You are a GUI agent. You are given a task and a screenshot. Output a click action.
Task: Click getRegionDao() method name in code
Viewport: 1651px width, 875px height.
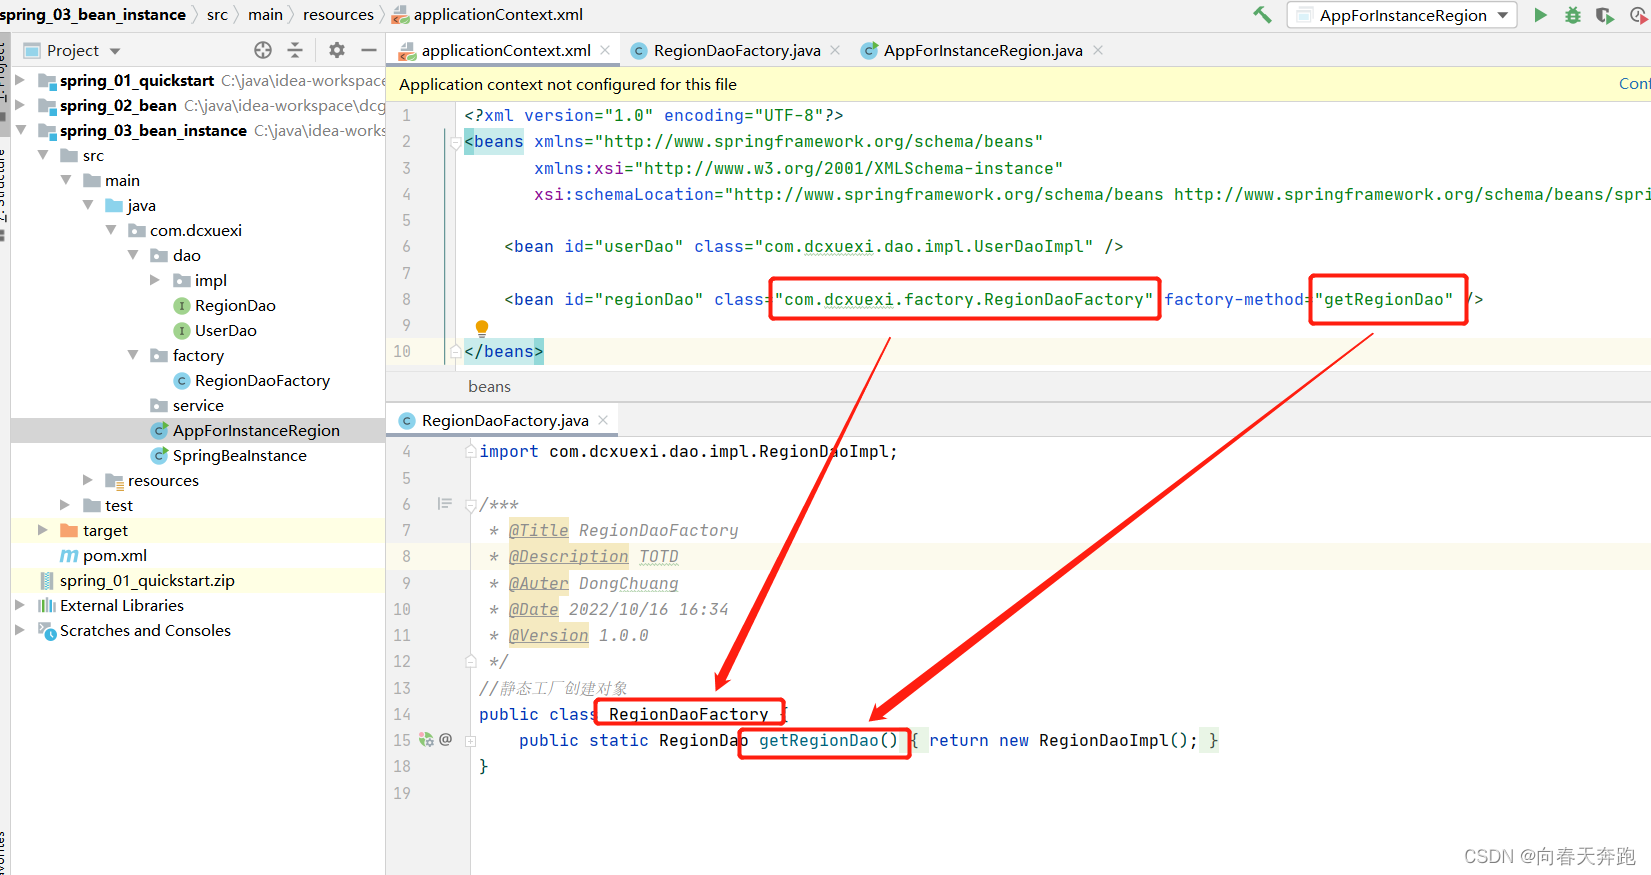point(828,740)
